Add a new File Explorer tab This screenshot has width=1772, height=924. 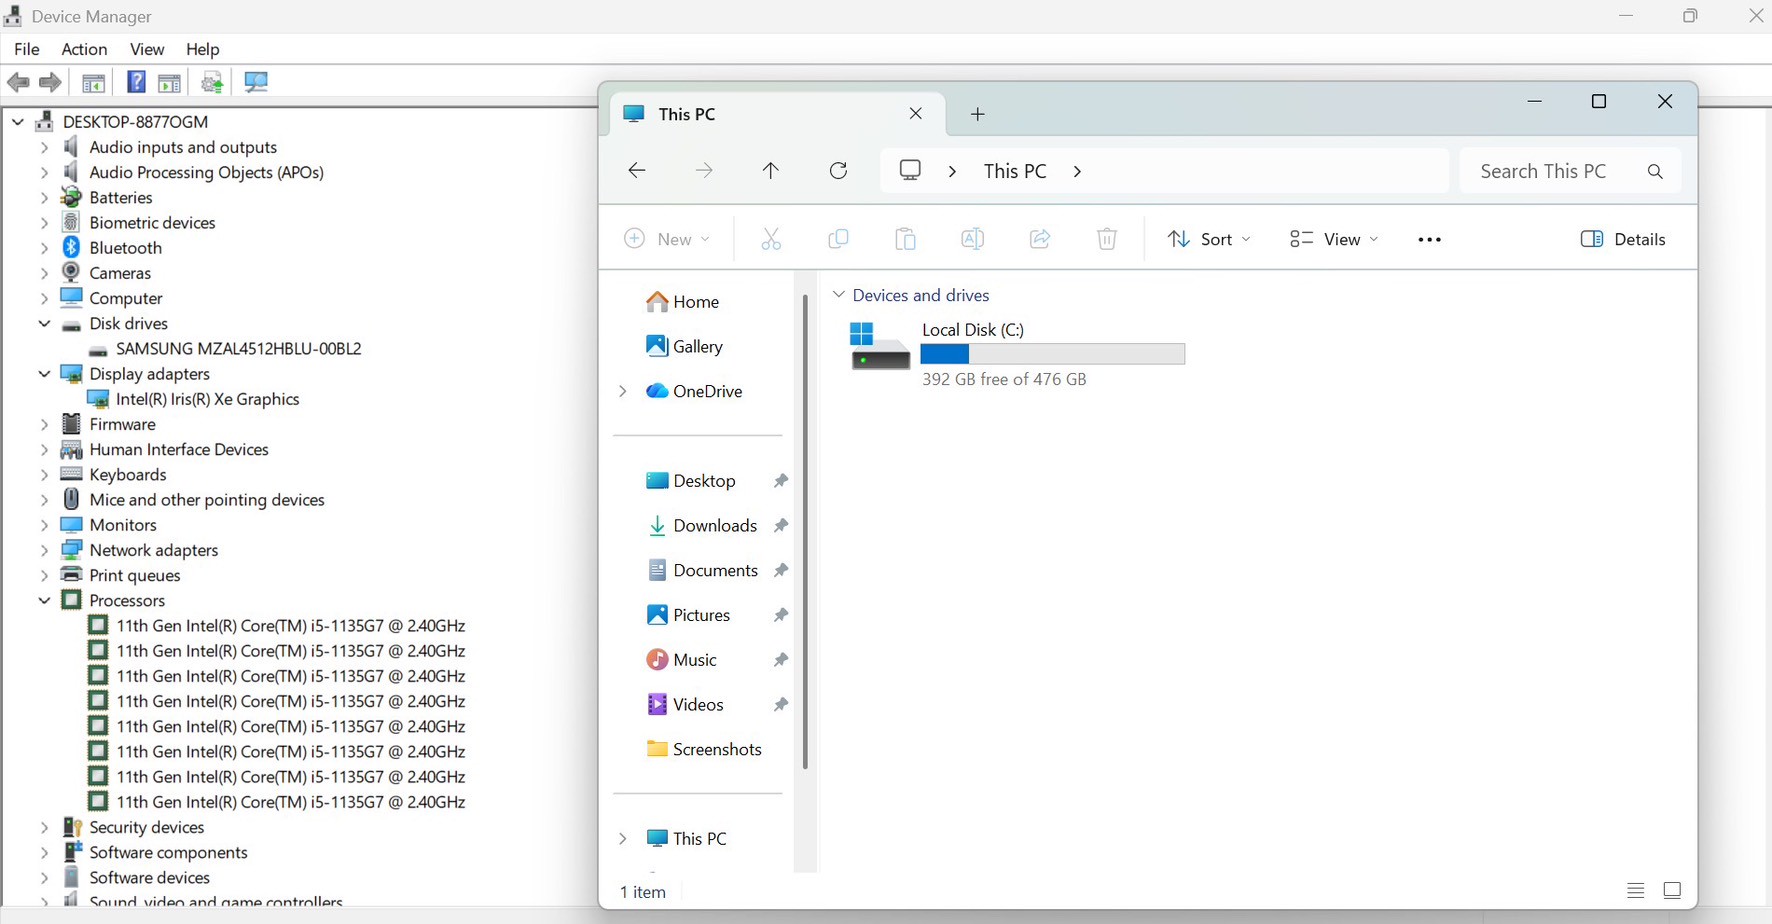tap(977, 114)
